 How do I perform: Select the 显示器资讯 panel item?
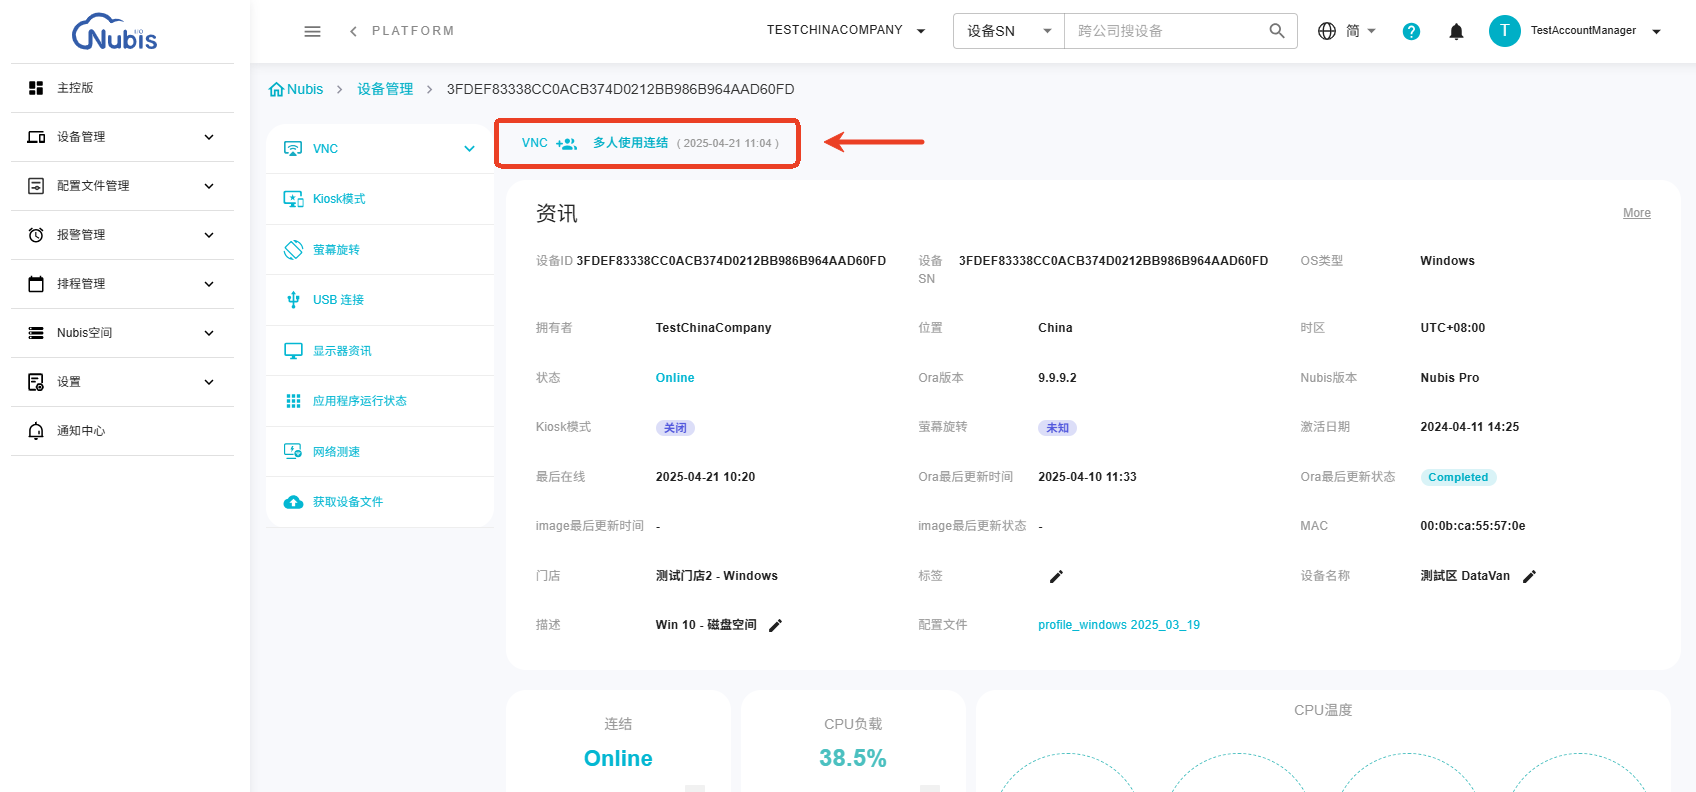click(x=380, y=351)
